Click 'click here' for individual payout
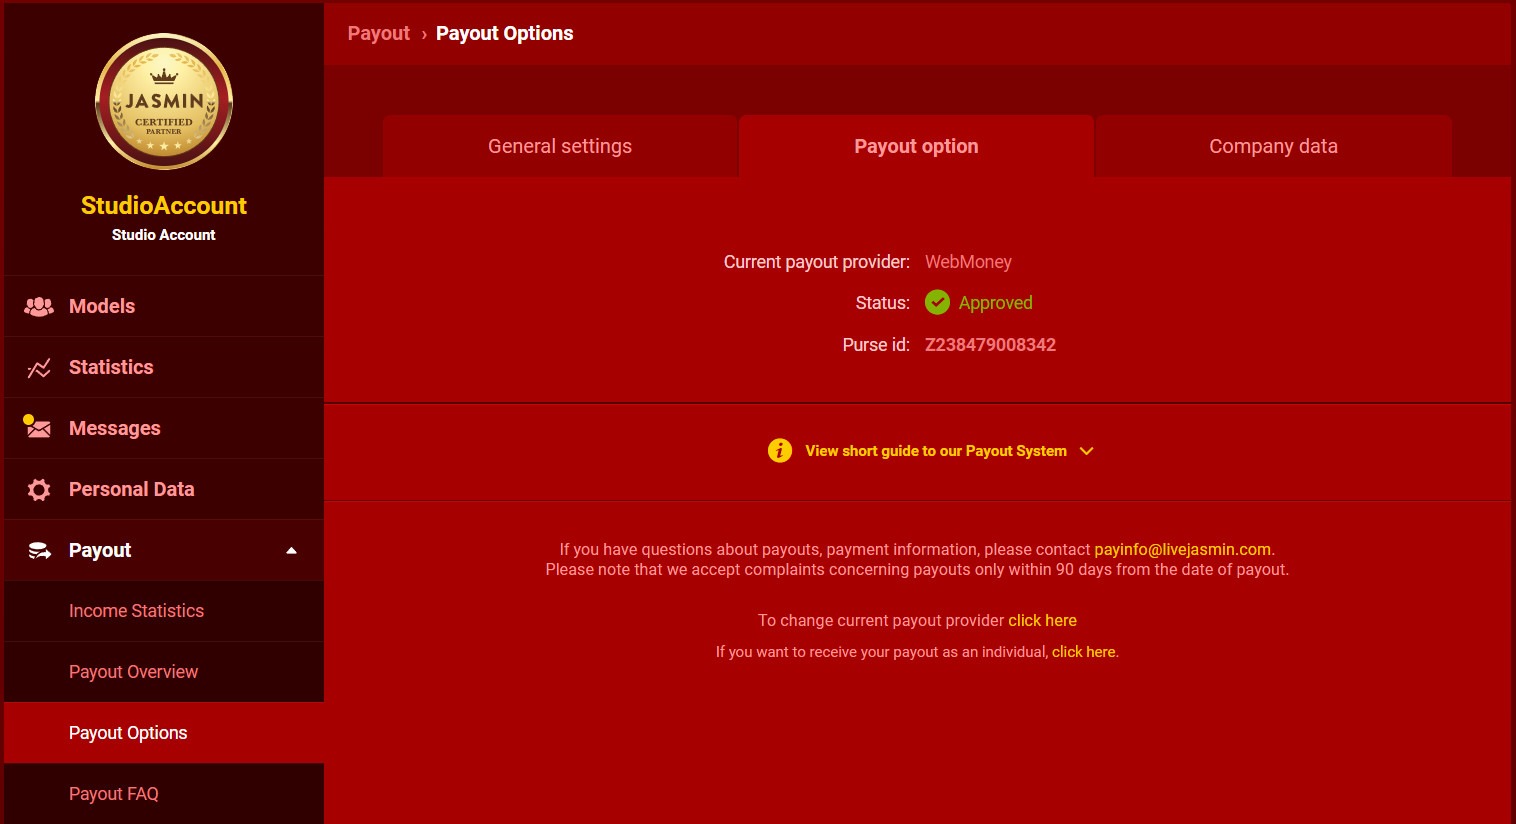Image resolution: width=1516 pixels, height=824 pixels. coord(1083,652)
